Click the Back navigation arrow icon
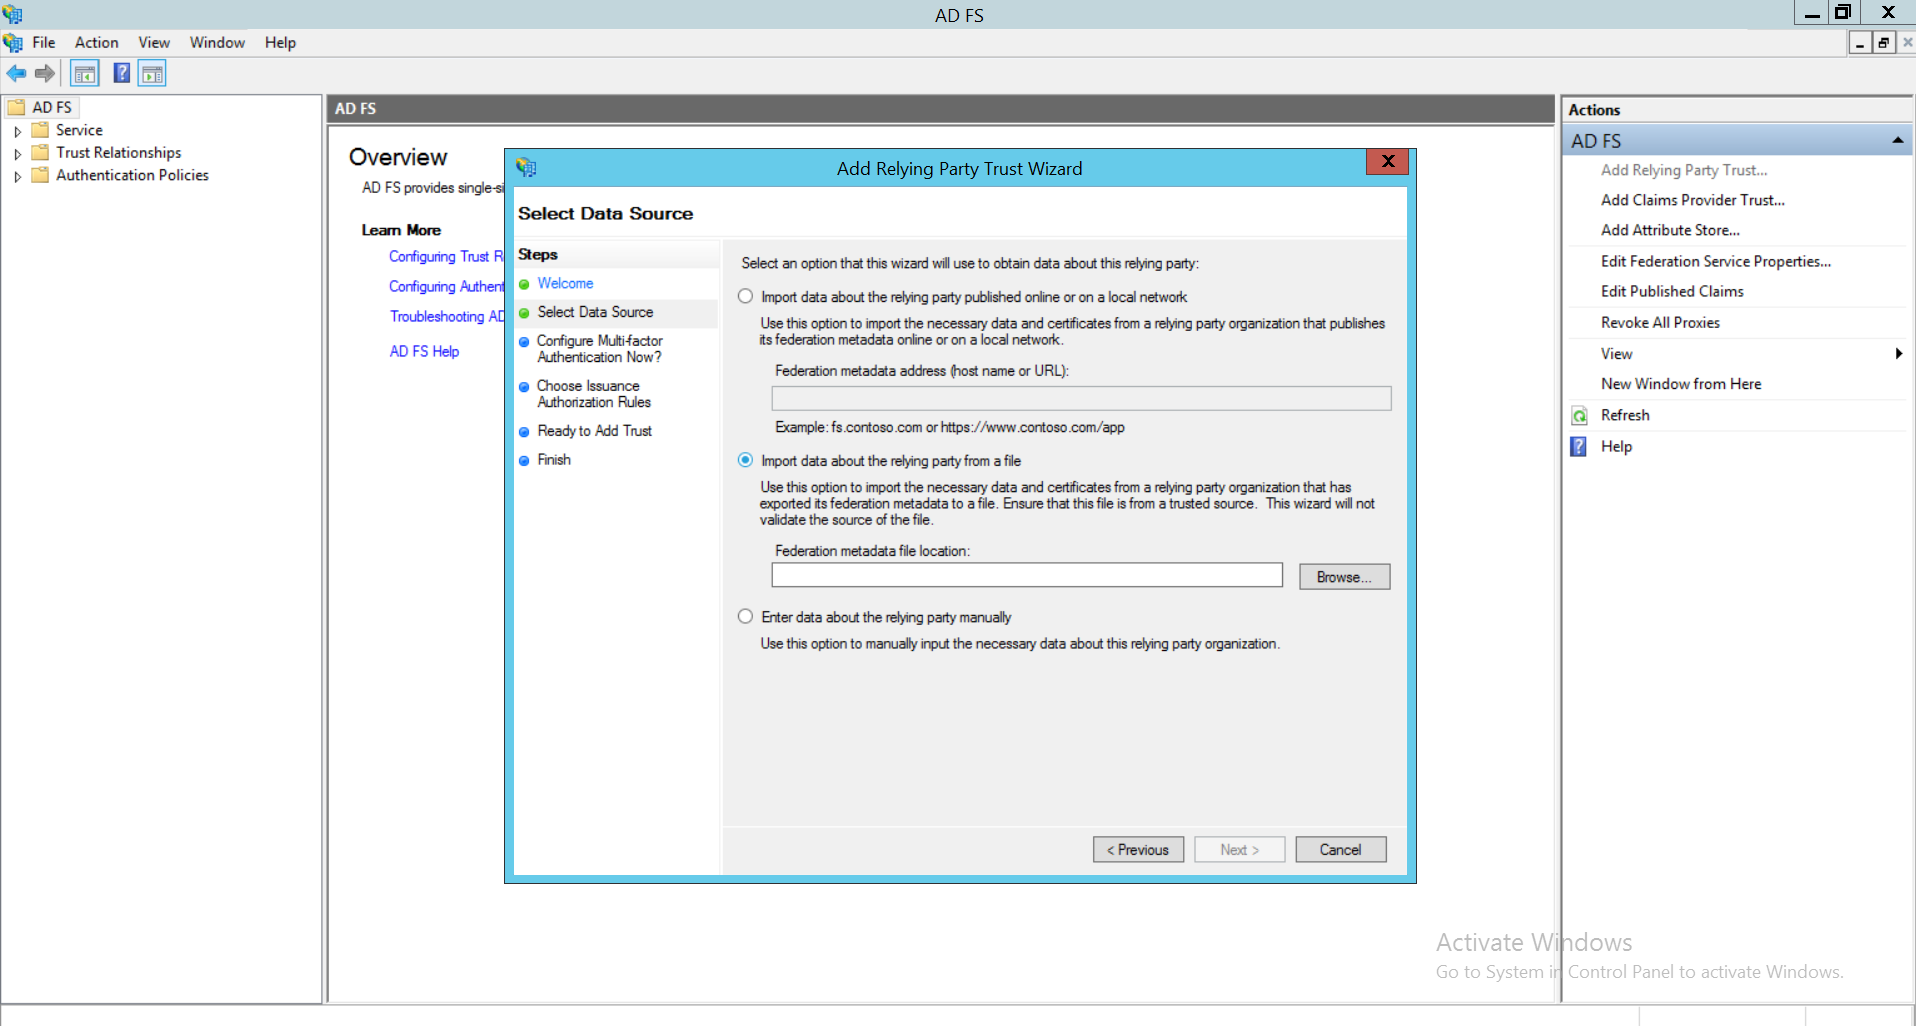The height and width of the screenshot is (1026, 1916). (x=16, y=73)
